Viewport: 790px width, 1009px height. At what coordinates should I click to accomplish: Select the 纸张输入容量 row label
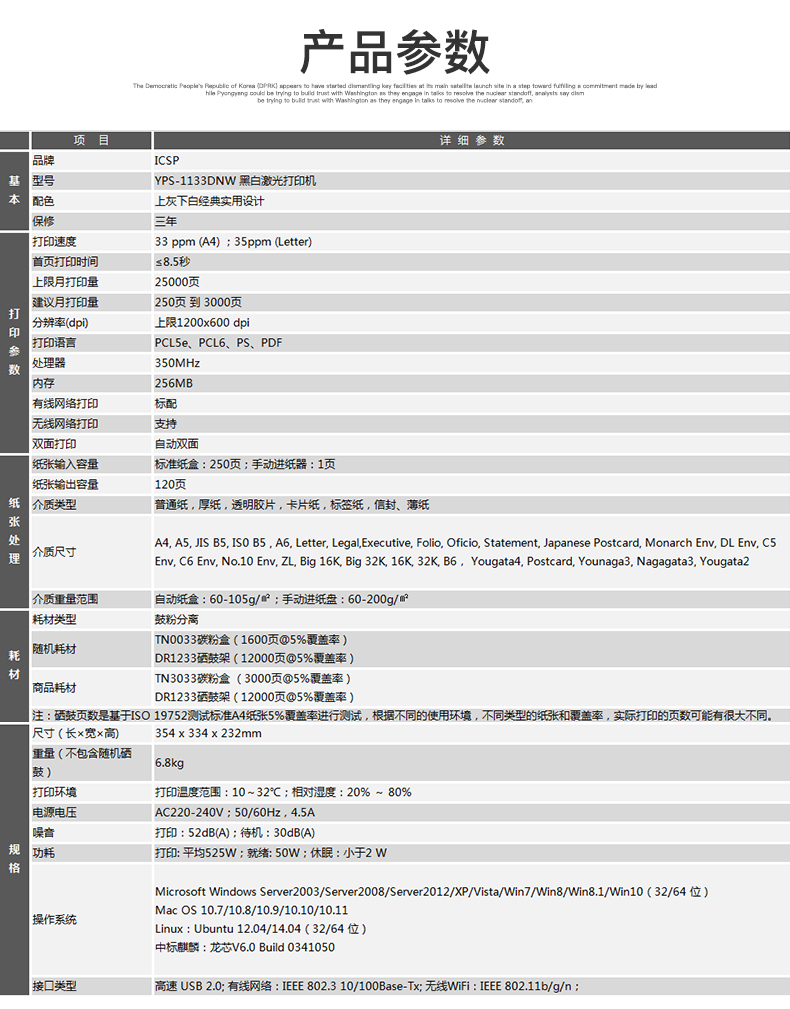tap(66, 465)
